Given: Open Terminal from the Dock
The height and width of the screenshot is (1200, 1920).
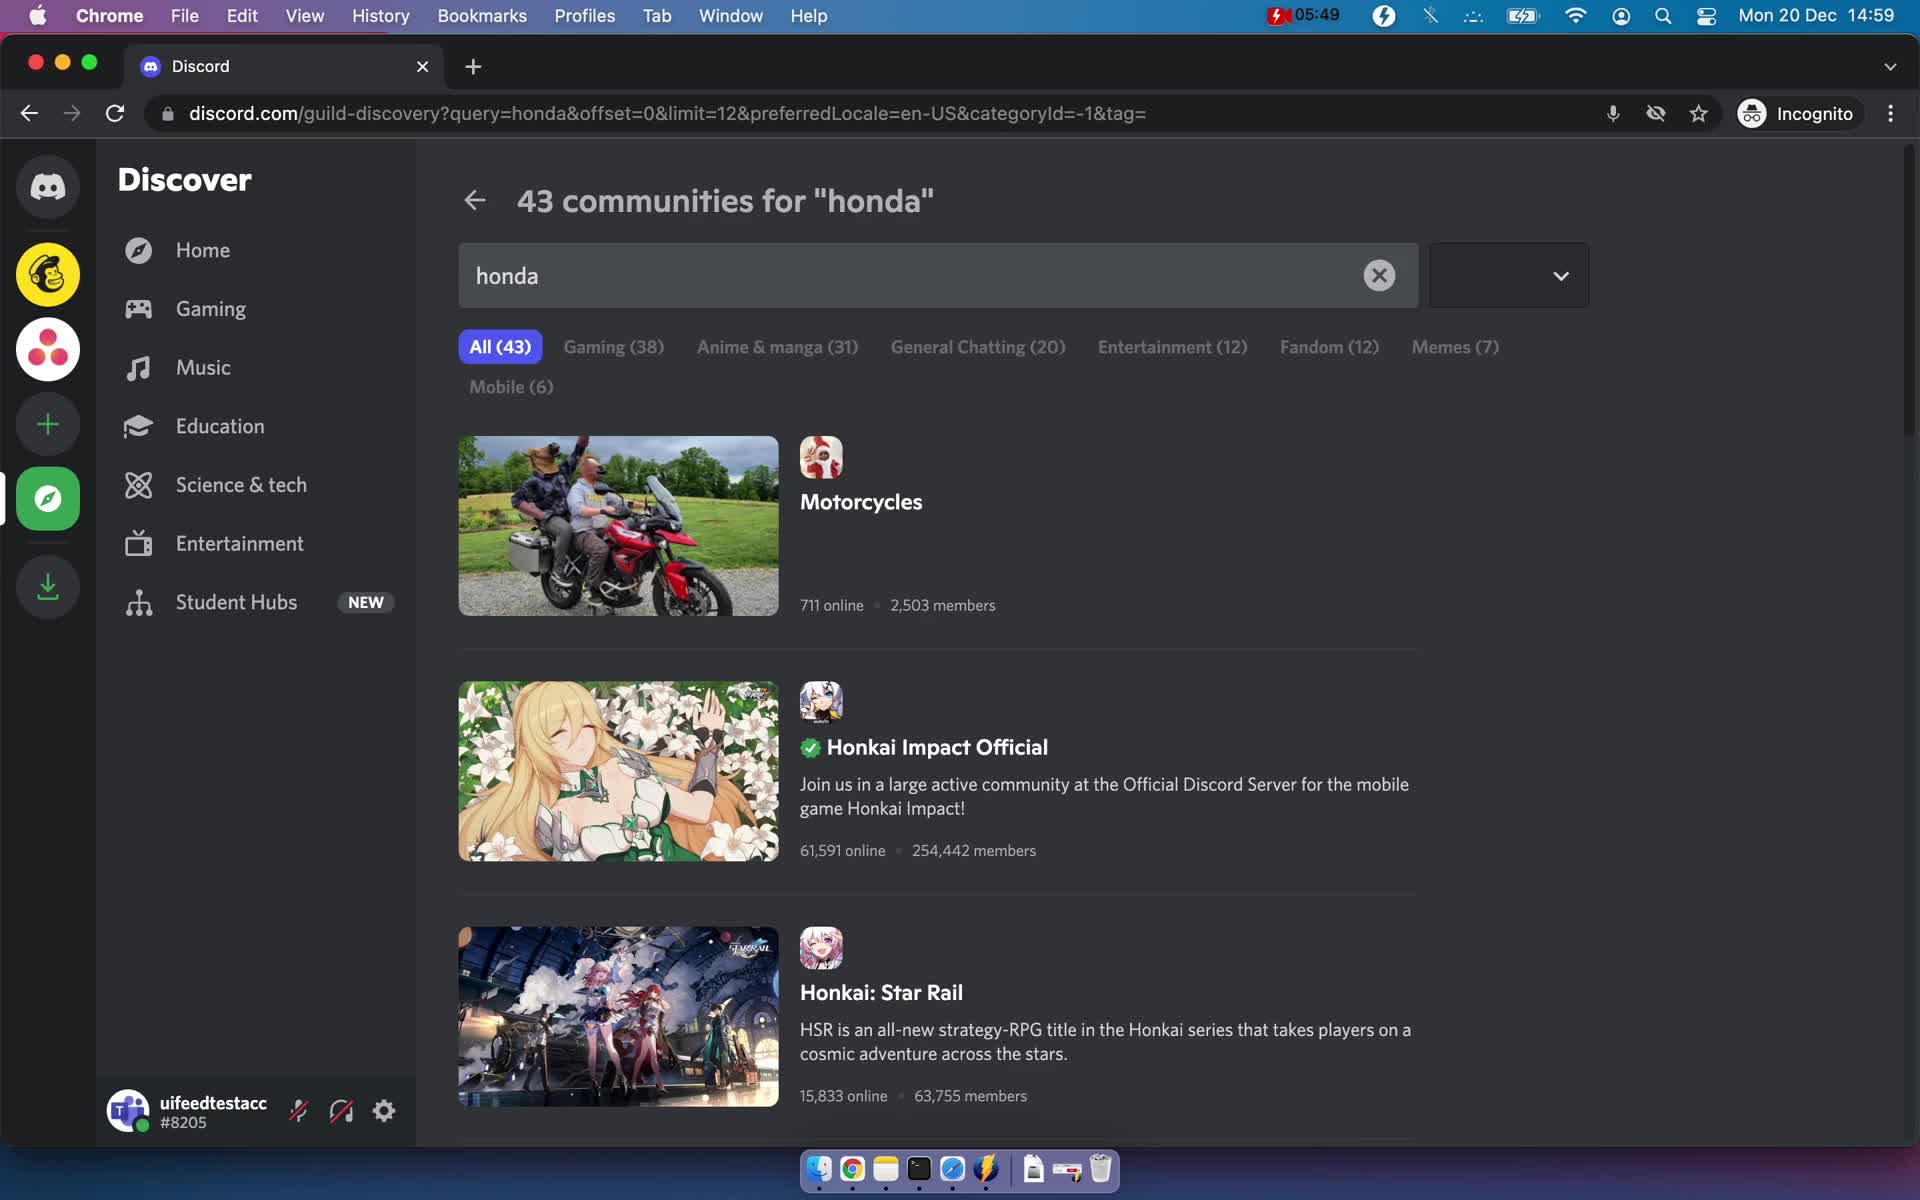Looking at the screenshot, I should tap(919, 1169).
